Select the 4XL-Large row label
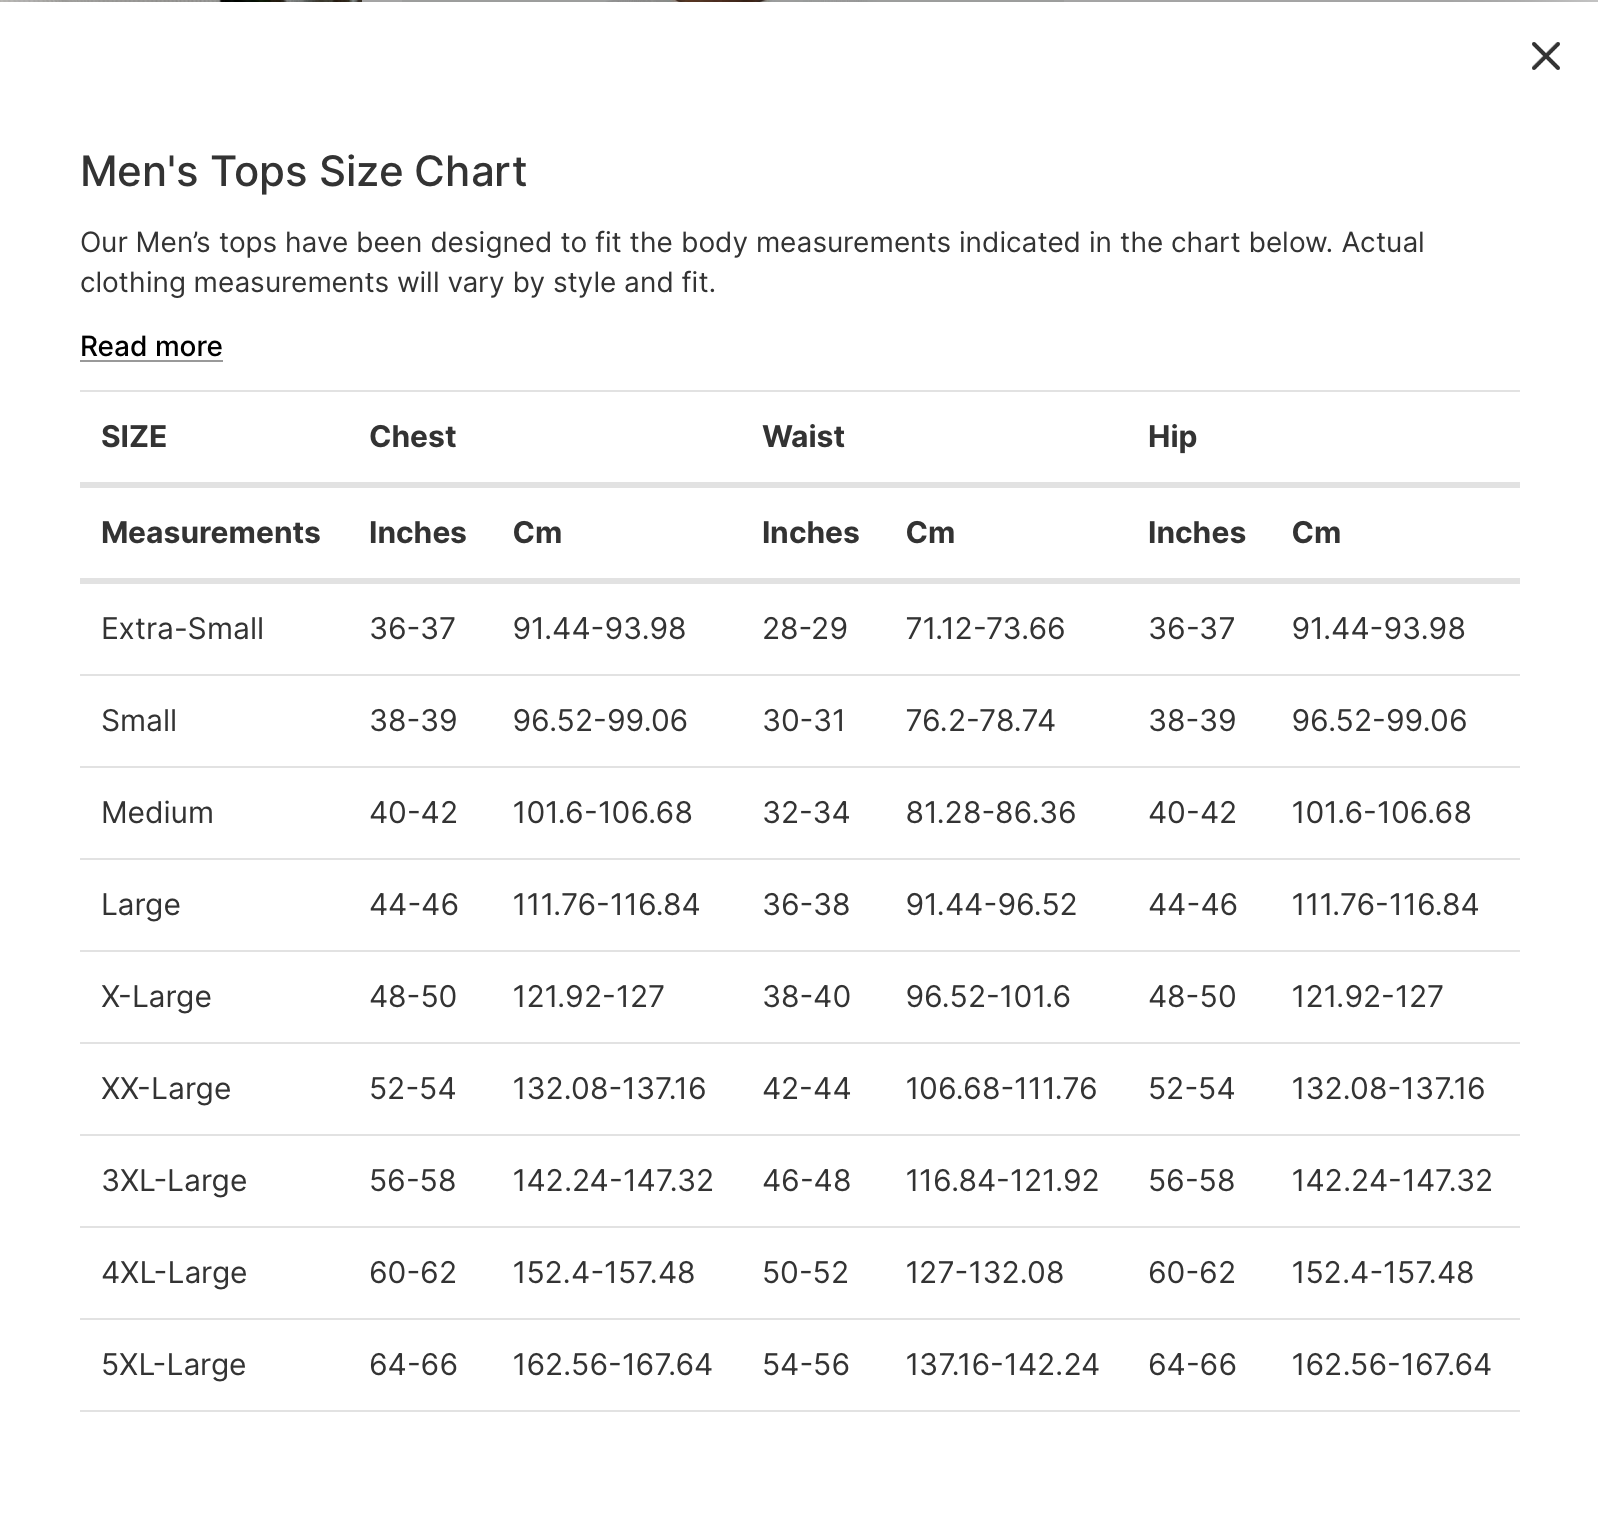 174,1272
